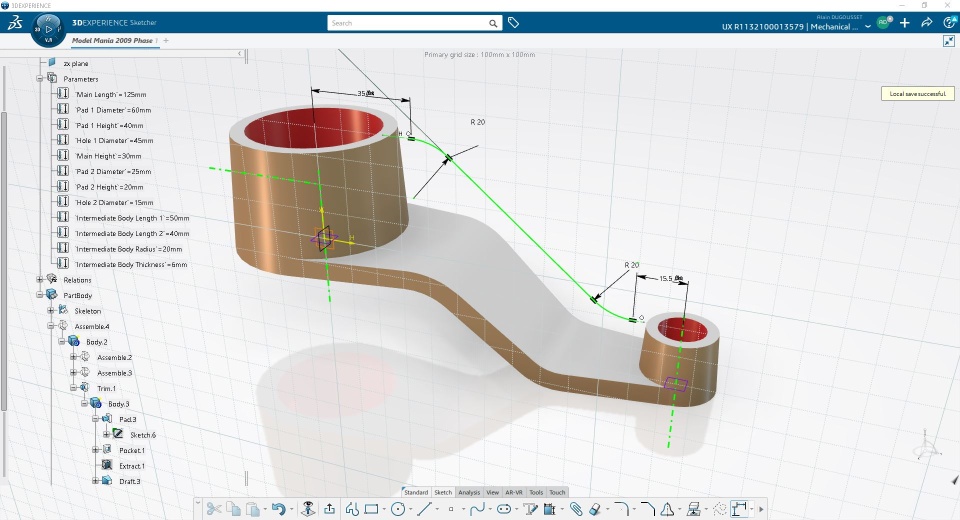Switch to the Tools toolbar tab
This screenshot has height=520, width=960.
(x=536, y=492)
